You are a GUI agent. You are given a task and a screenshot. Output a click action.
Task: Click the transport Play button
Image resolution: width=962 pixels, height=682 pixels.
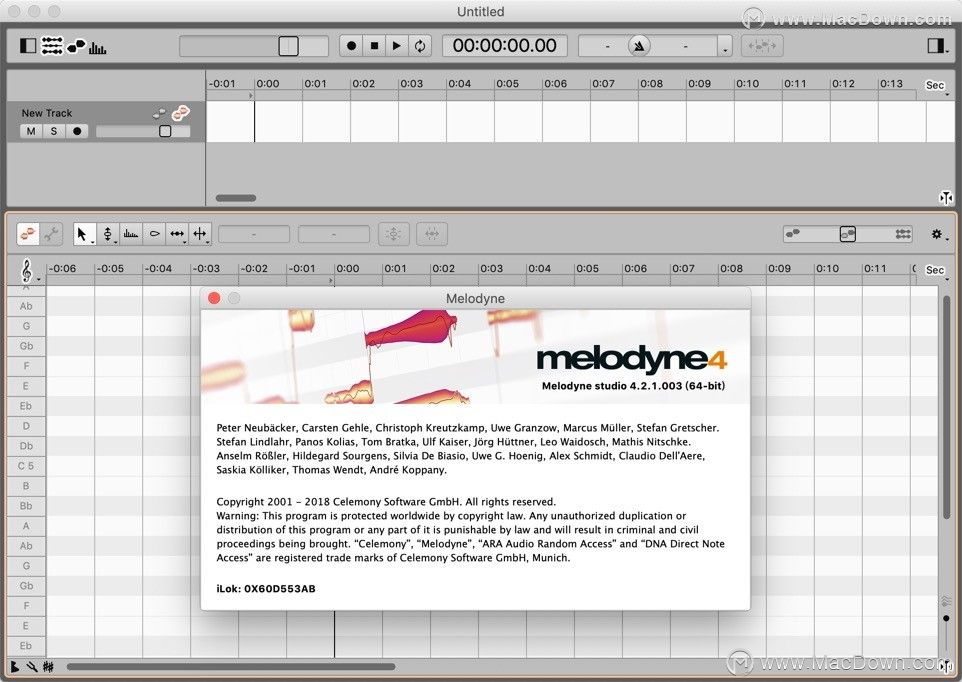397,45
